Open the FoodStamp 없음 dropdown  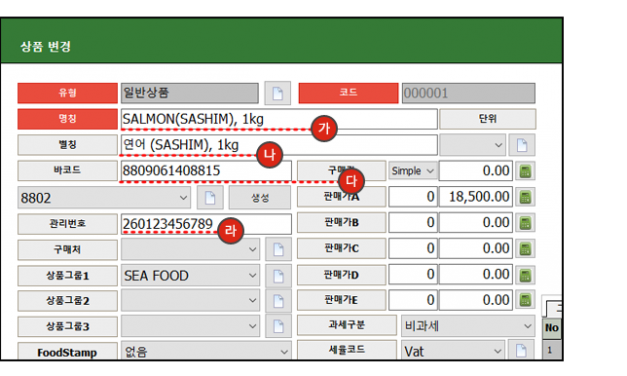pyautogui.click(x=206, y=351)
